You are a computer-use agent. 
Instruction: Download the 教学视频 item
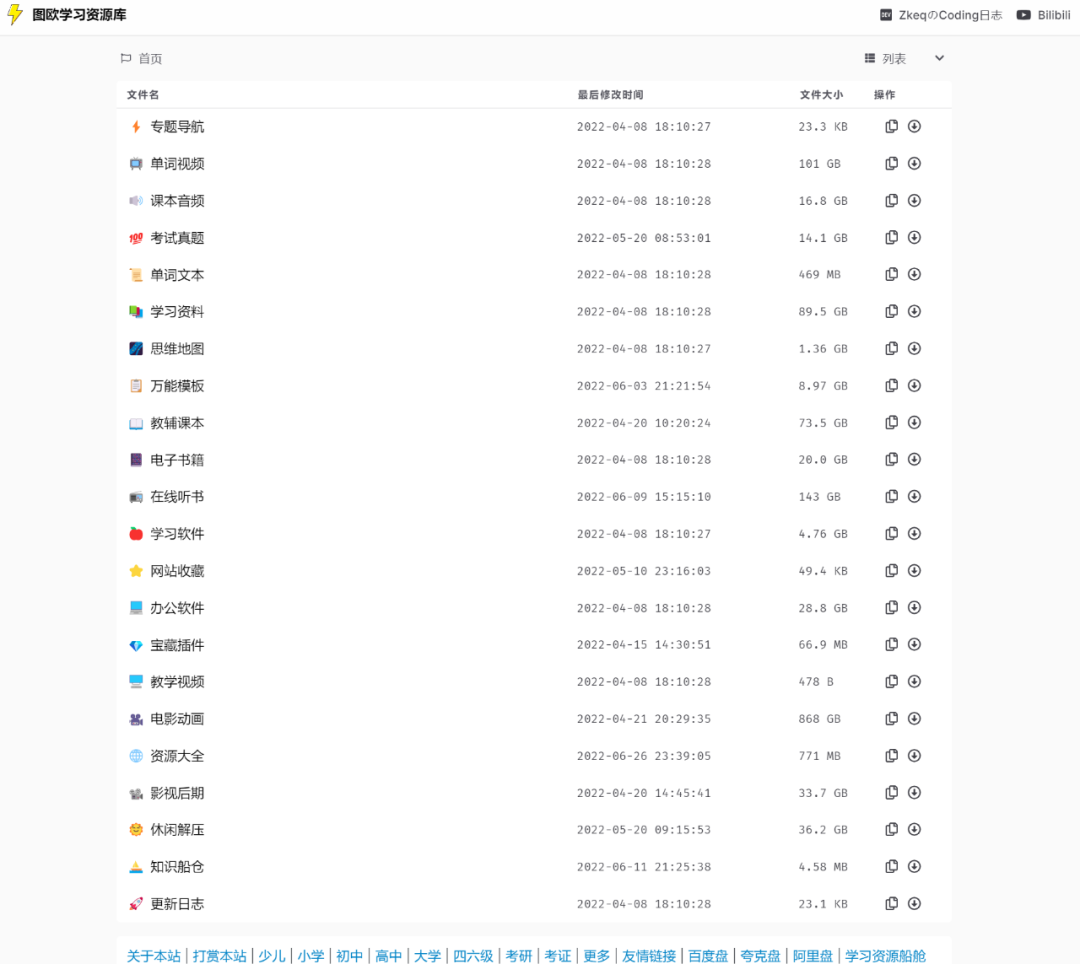pyautogui.click(x=914, y=682)
